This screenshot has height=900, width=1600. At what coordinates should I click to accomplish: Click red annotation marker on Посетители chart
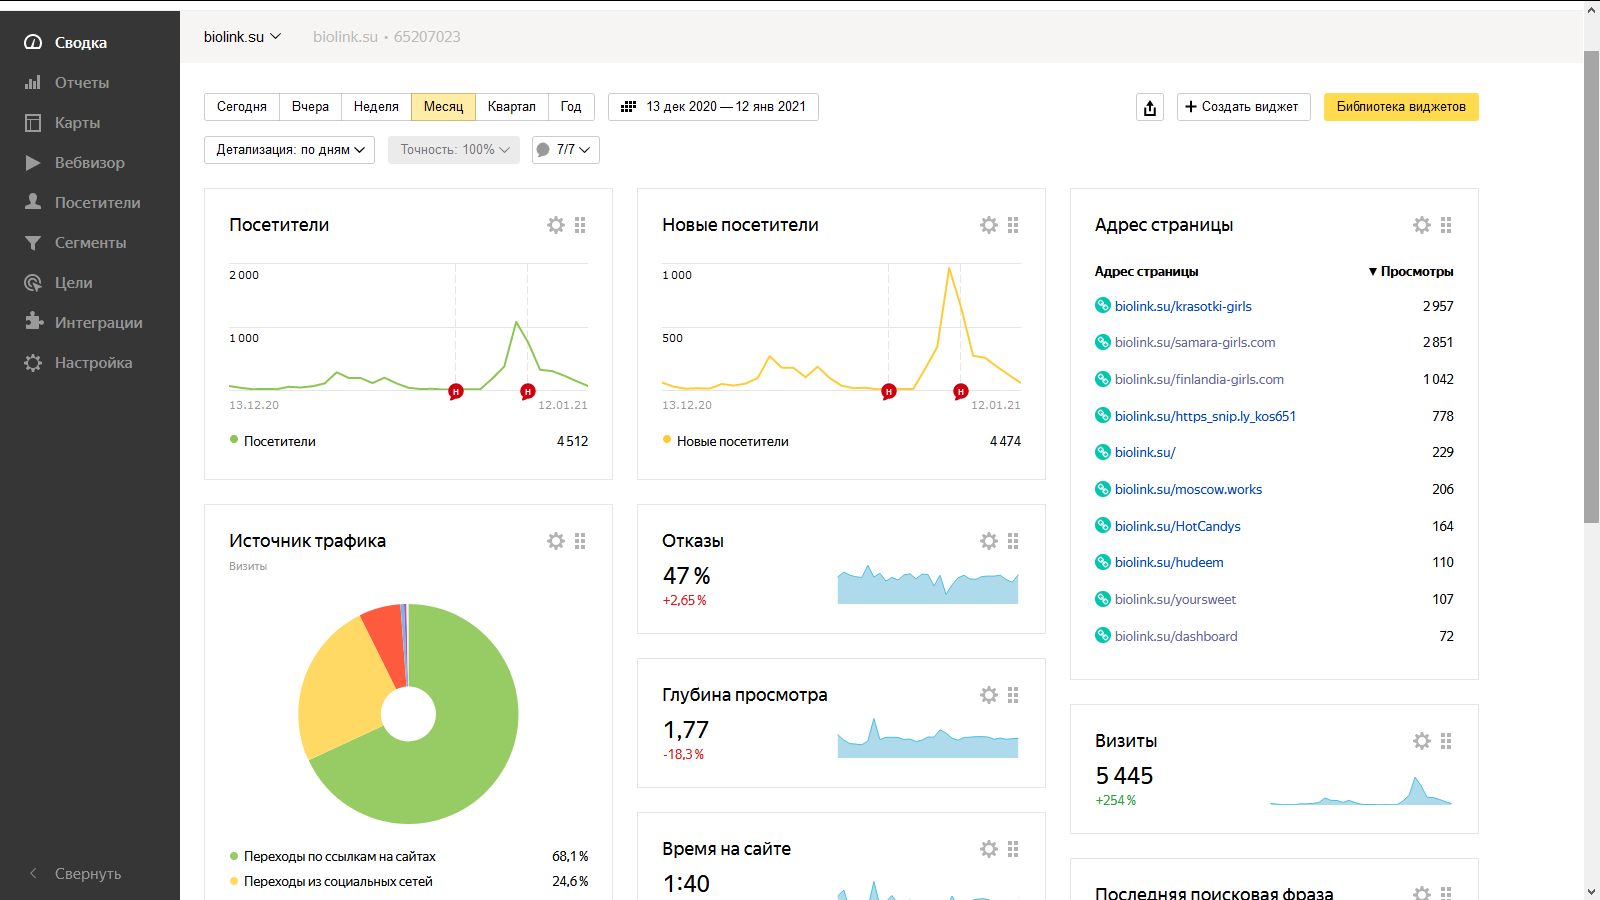tap(456, 391)
